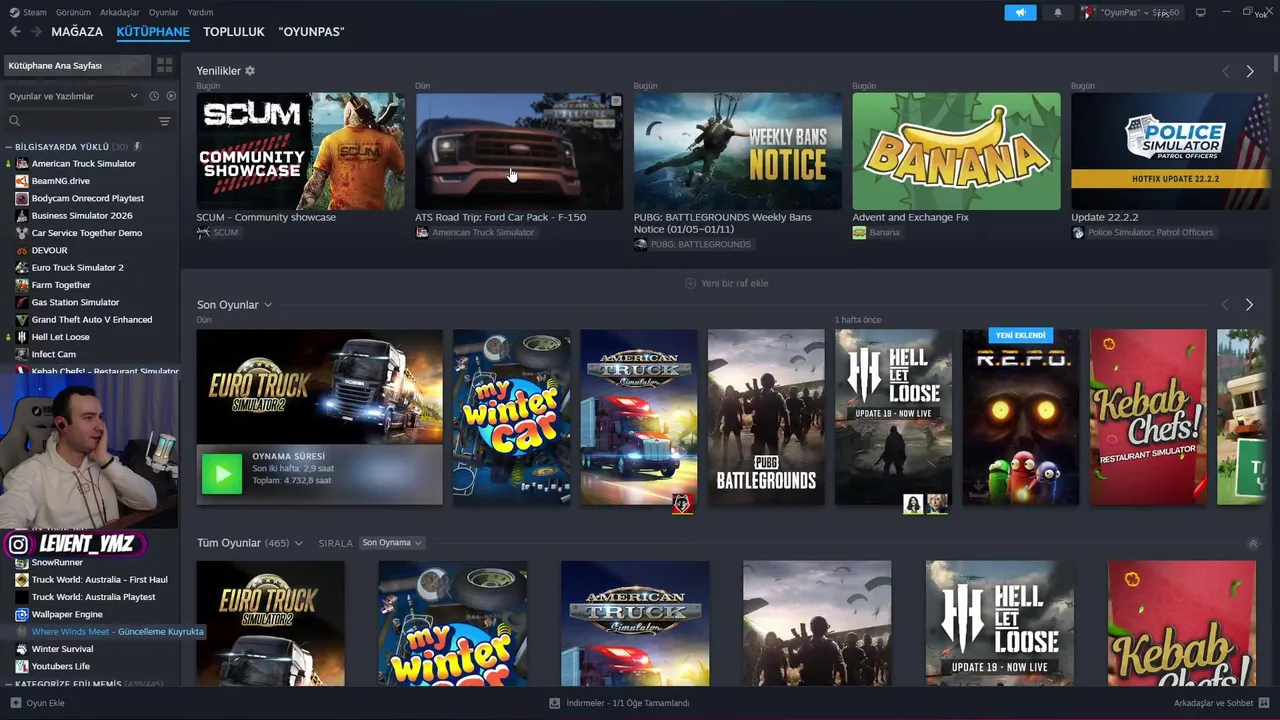Click Yeni bir raf ekle

click(x=727, y=283)
